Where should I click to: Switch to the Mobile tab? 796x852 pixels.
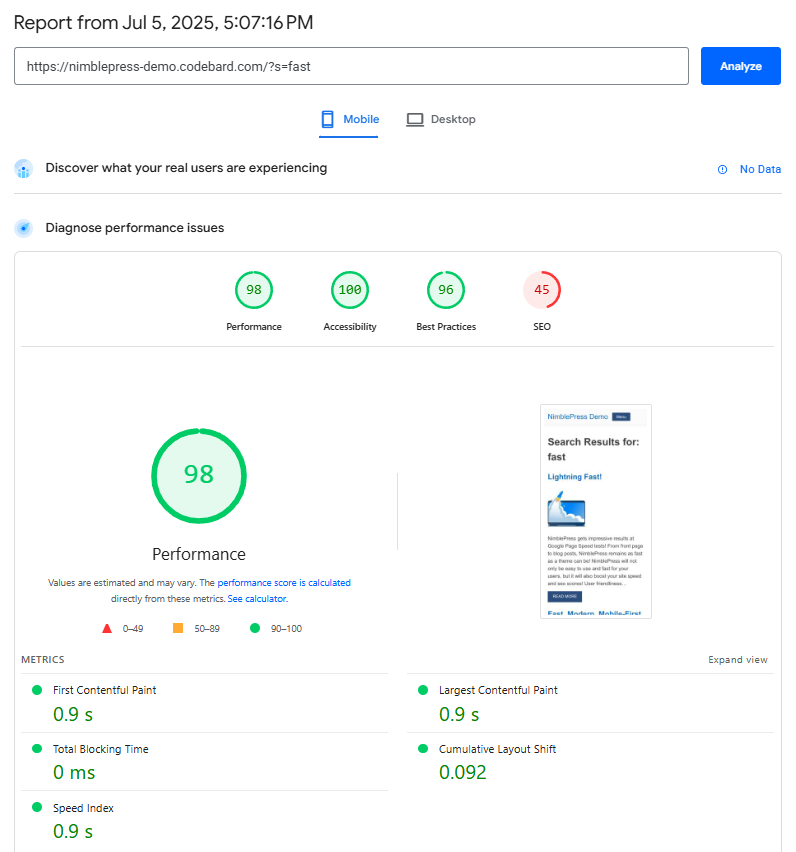click(349, 119)
